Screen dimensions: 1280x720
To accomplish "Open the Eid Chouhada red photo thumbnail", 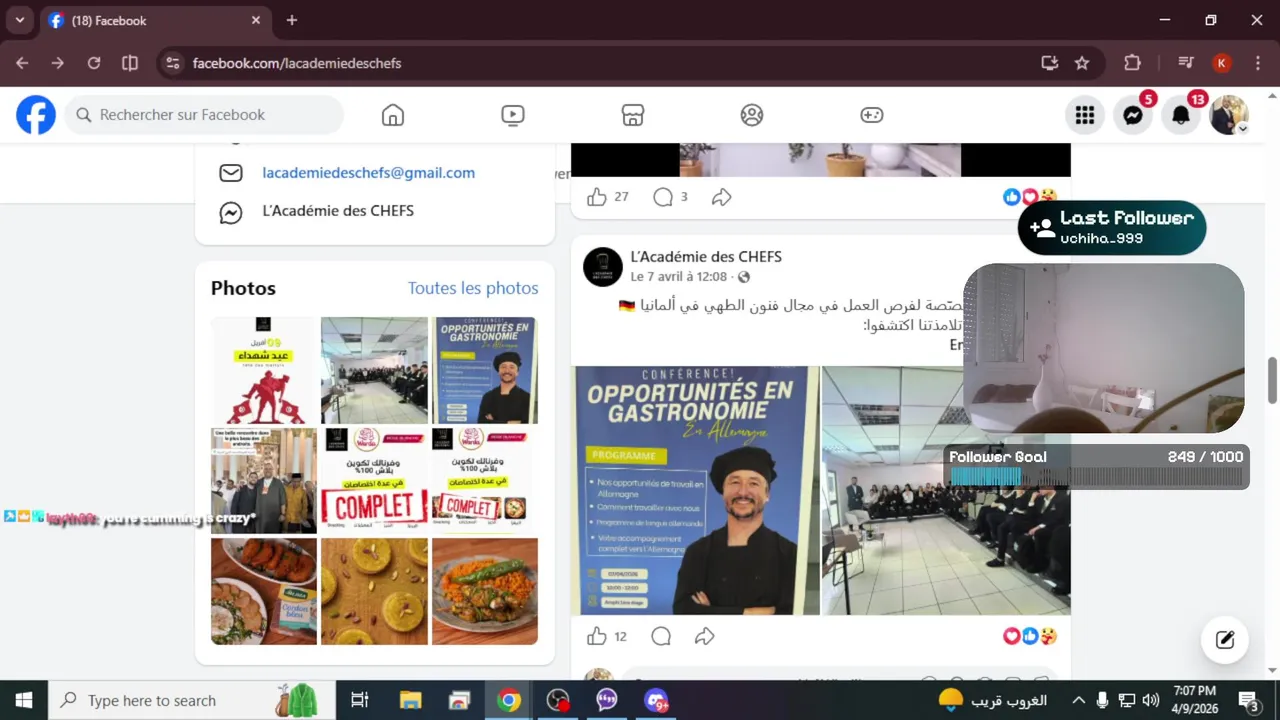I will [263, 370].
